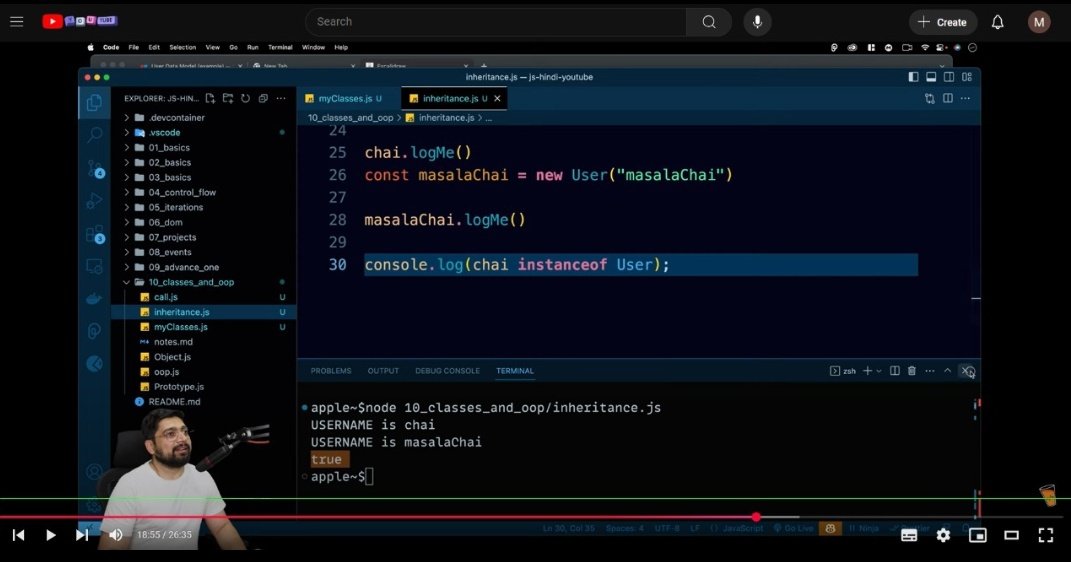This screenshot has height=562, width=1071.
Task: Play the paused video
Action: coord(50,535)
